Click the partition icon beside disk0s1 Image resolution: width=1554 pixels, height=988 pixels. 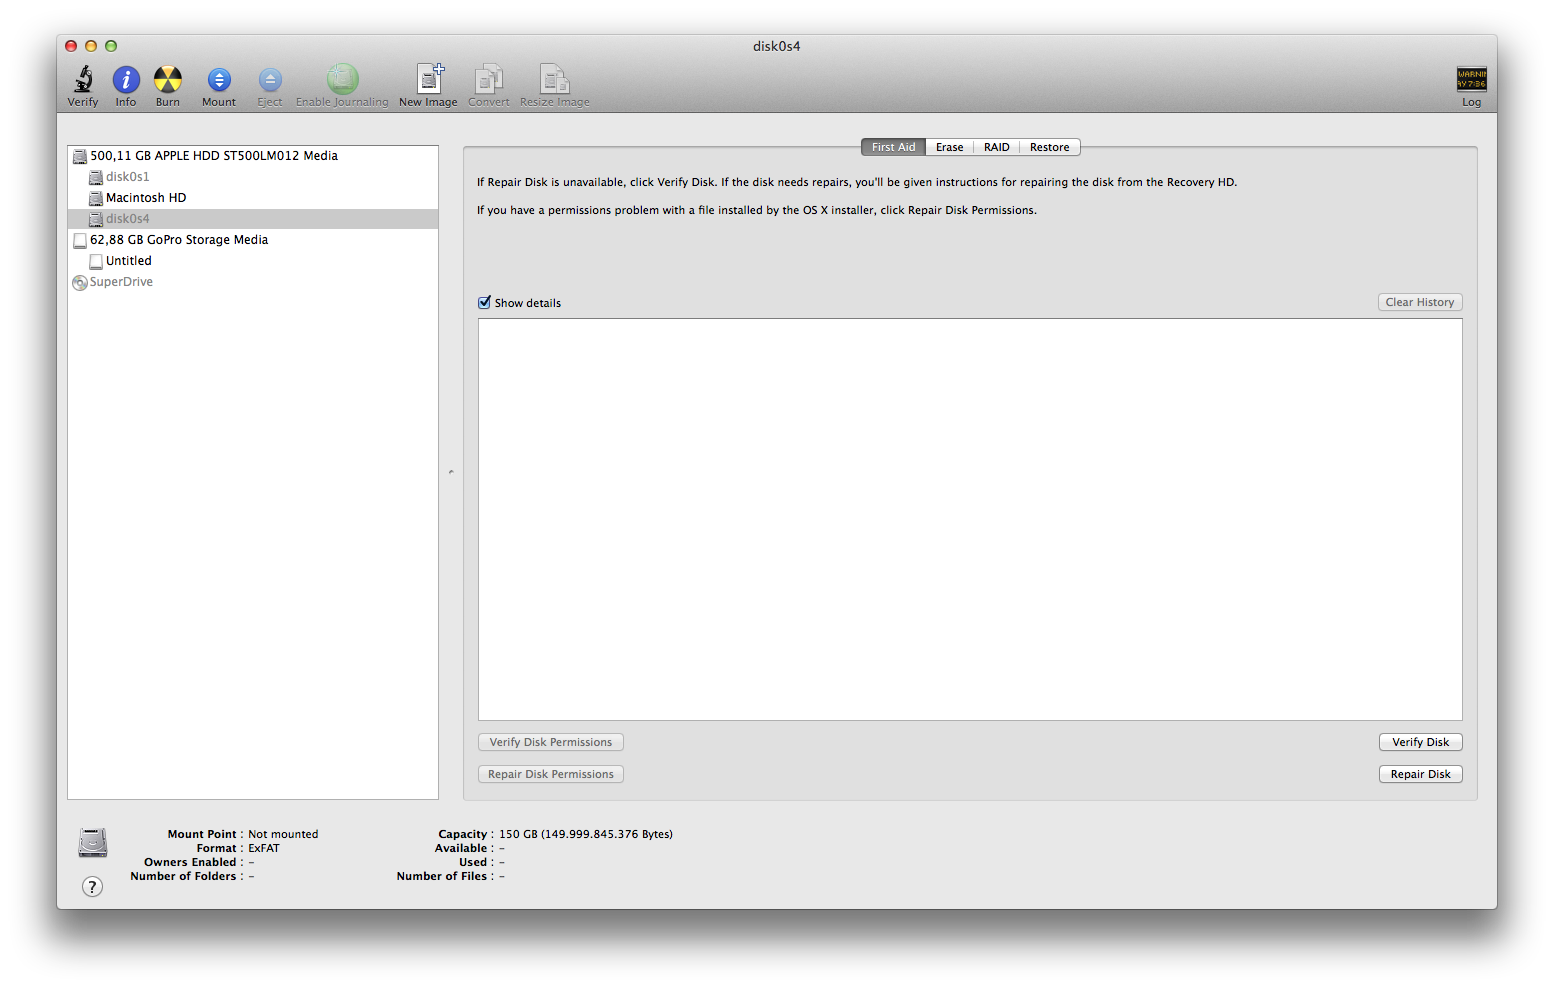pyautogui.click(x=96, y=177)
